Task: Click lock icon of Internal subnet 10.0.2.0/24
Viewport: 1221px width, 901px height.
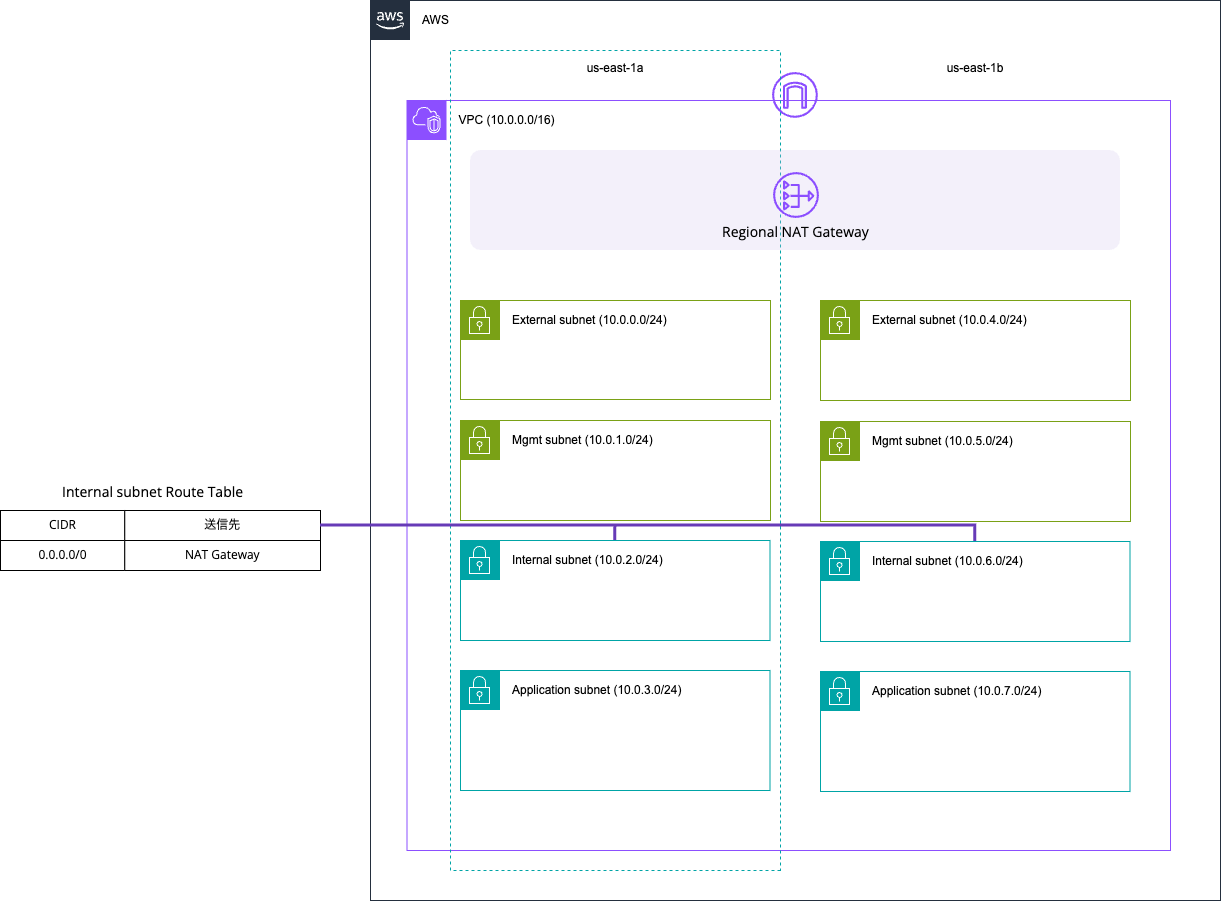Action: click(x=480, y=560)
